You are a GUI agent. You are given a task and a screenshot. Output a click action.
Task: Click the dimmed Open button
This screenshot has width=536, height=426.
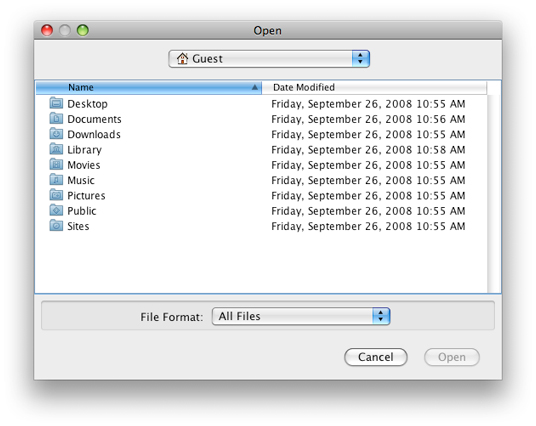point(452,357)
